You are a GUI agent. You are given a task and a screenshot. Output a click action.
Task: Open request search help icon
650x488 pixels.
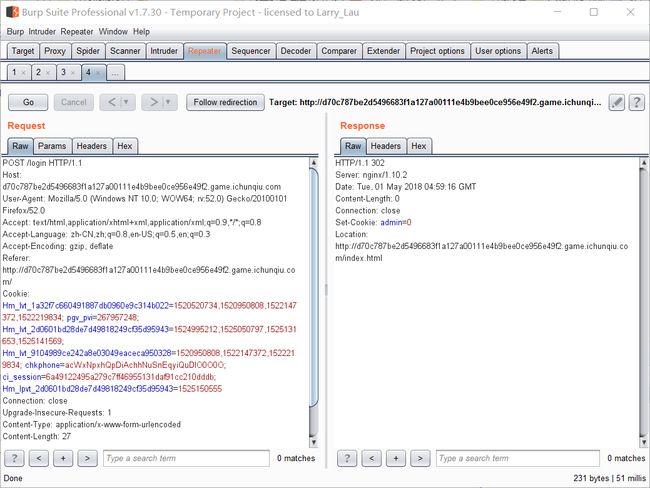click(x=14, y=458)
